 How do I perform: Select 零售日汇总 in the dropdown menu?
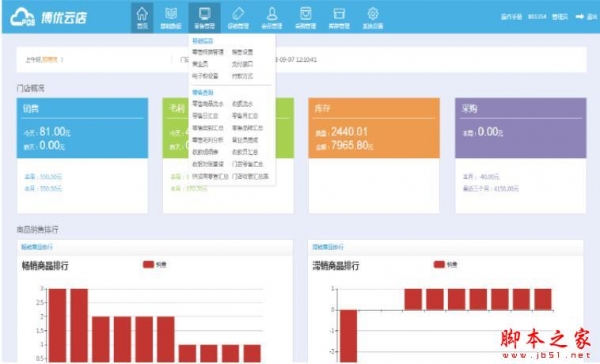click(x=205, y=116)
